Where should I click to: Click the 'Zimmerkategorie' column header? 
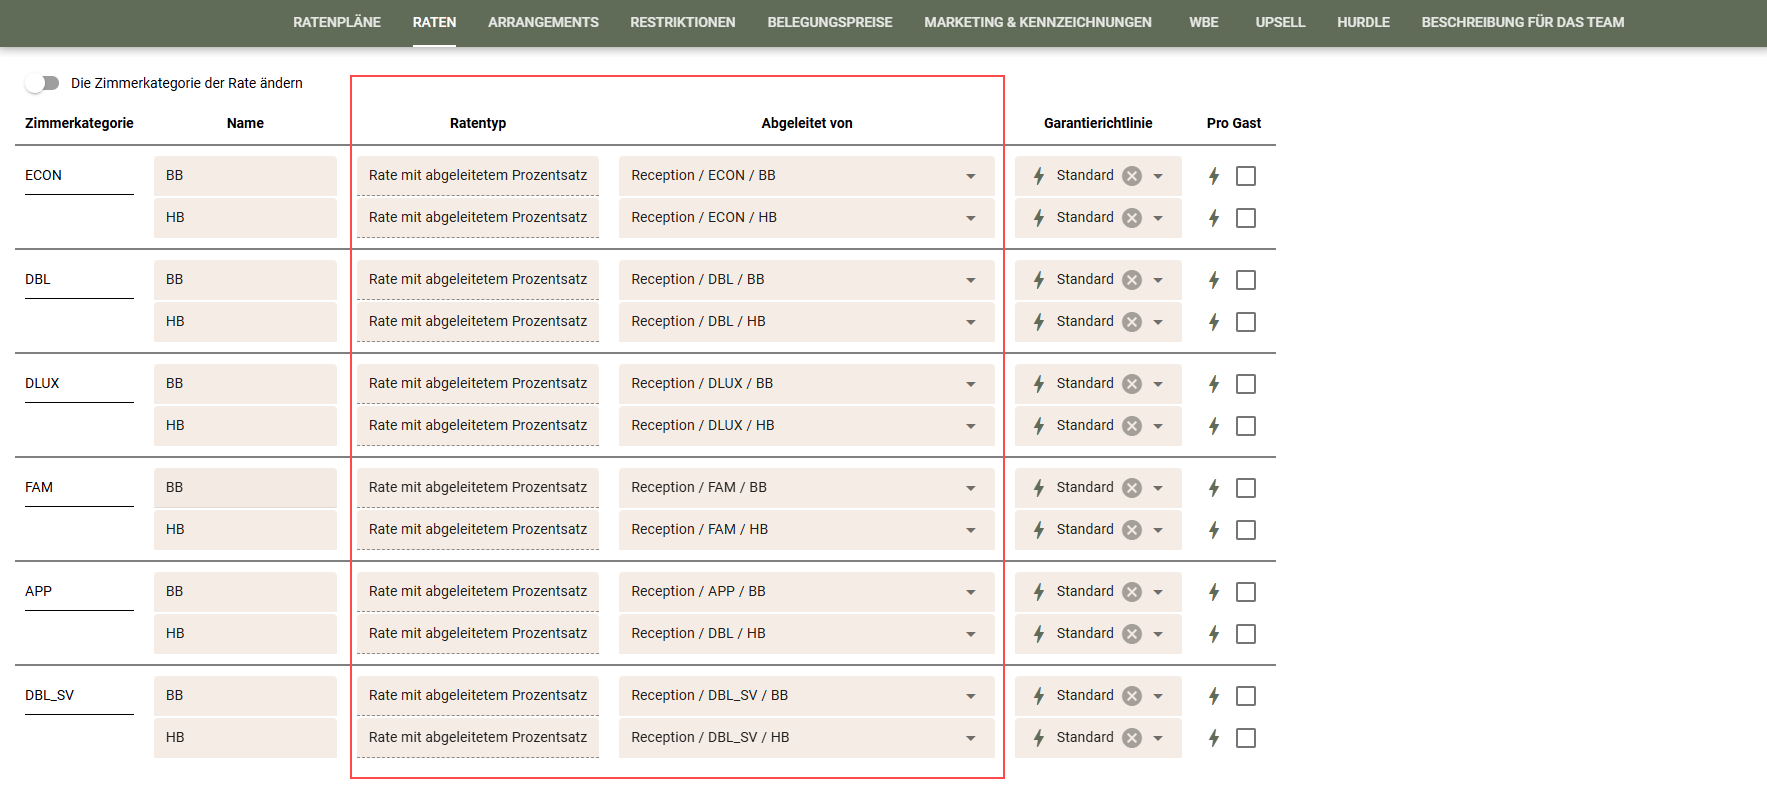79,123
